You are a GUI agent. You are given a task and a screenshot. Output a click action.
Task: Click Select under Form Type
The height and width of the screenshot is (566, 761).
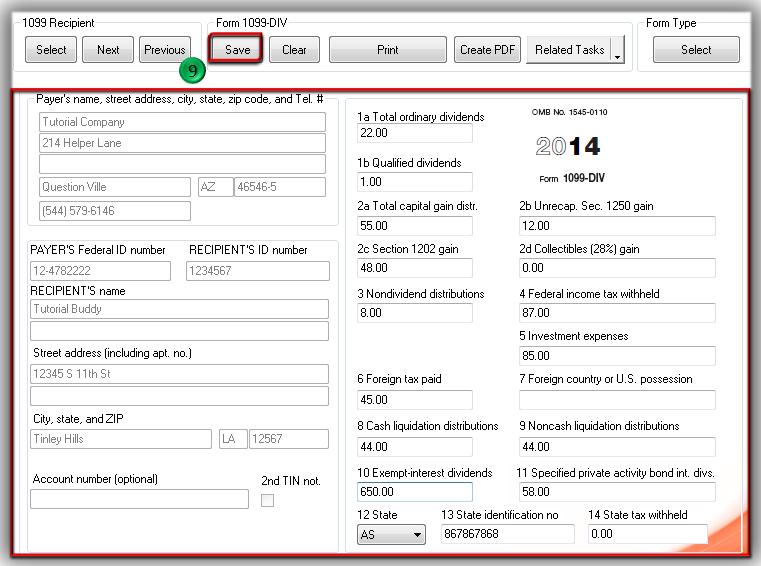[696, 49]
